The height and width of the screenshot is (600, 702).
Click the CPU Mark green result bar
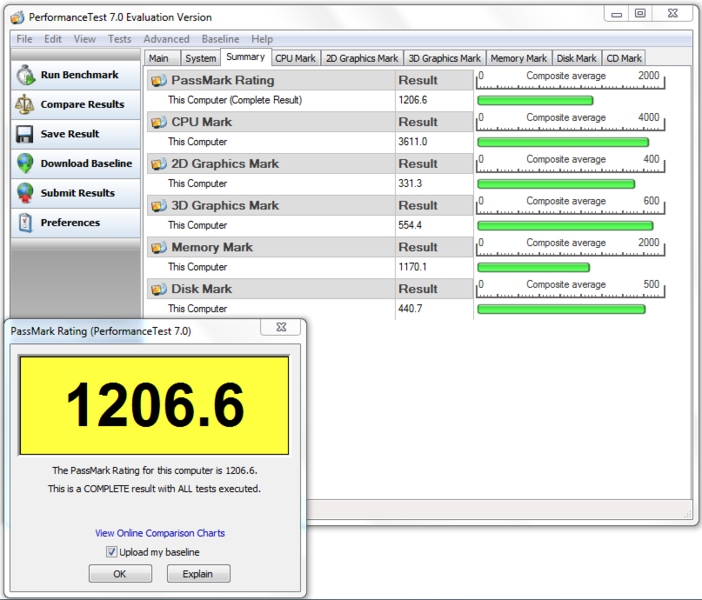563,142
